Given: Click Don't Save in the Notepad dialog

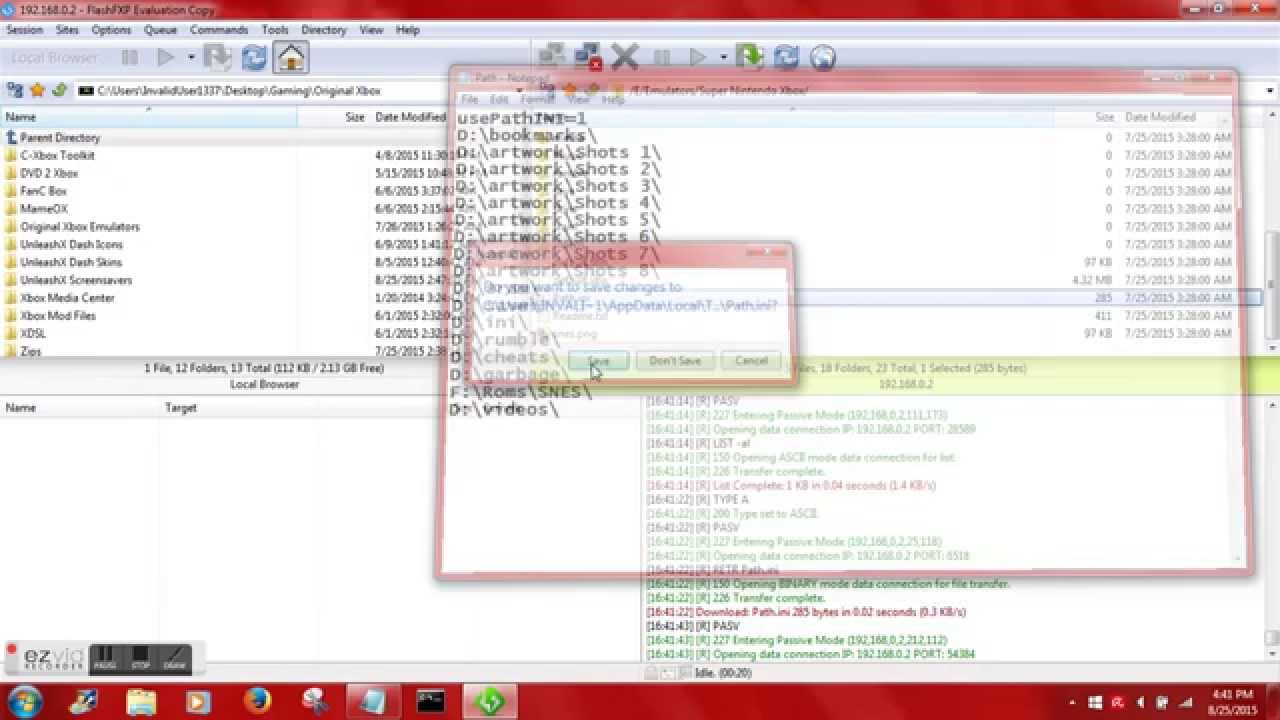Looking at the screenshot, I should pos(675,361).
